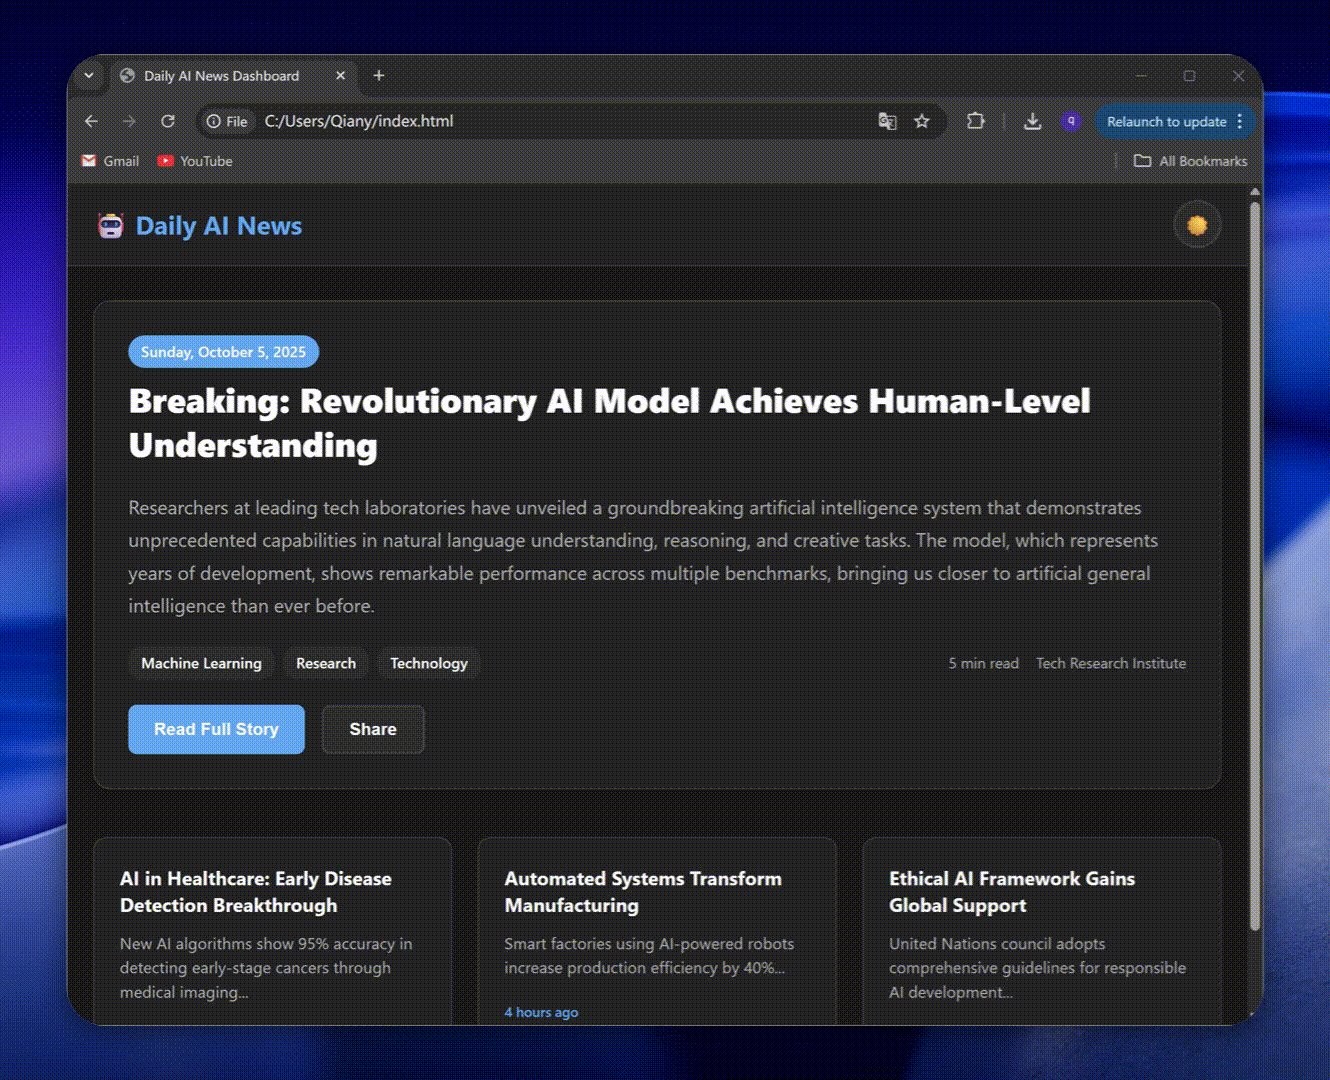Image resolution: width=1330 pixels, height=1080 pixels.
Task: Open a new tab with plus button
Action: point(379,76)
